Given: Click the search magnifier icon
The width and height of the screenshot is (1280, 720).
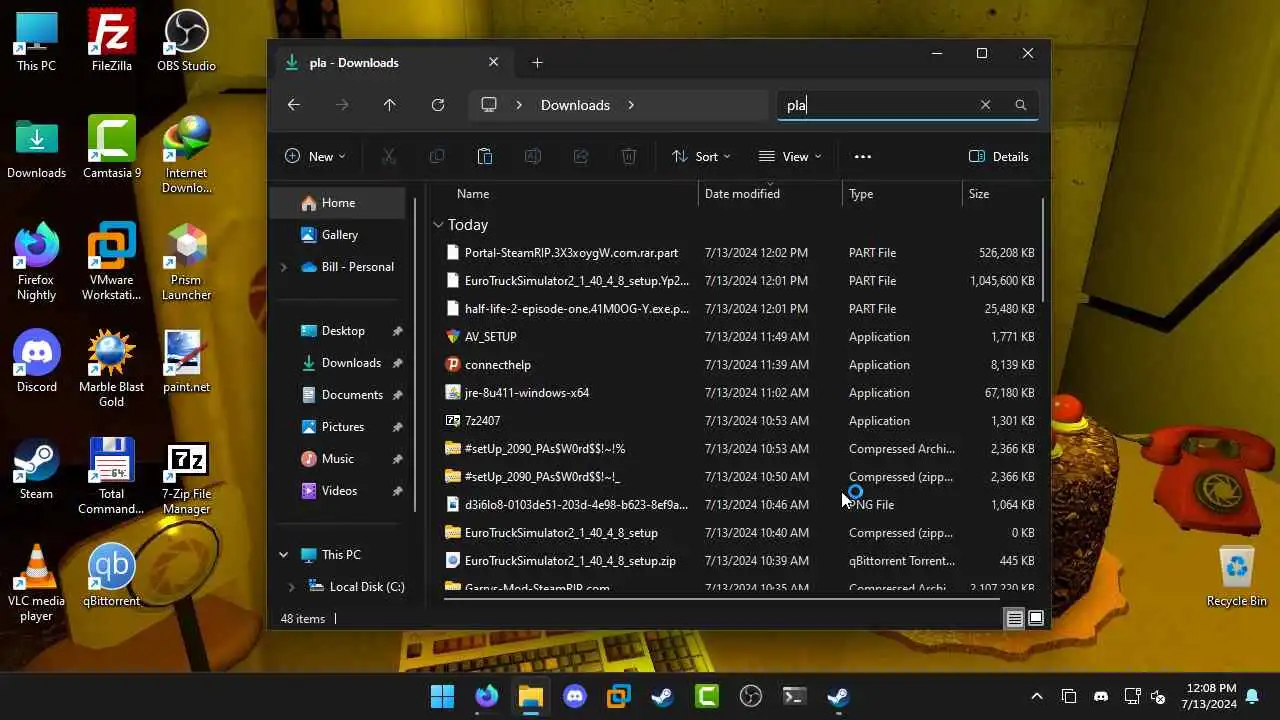Looking at the screenshot, I should (x=1020, y=105).
